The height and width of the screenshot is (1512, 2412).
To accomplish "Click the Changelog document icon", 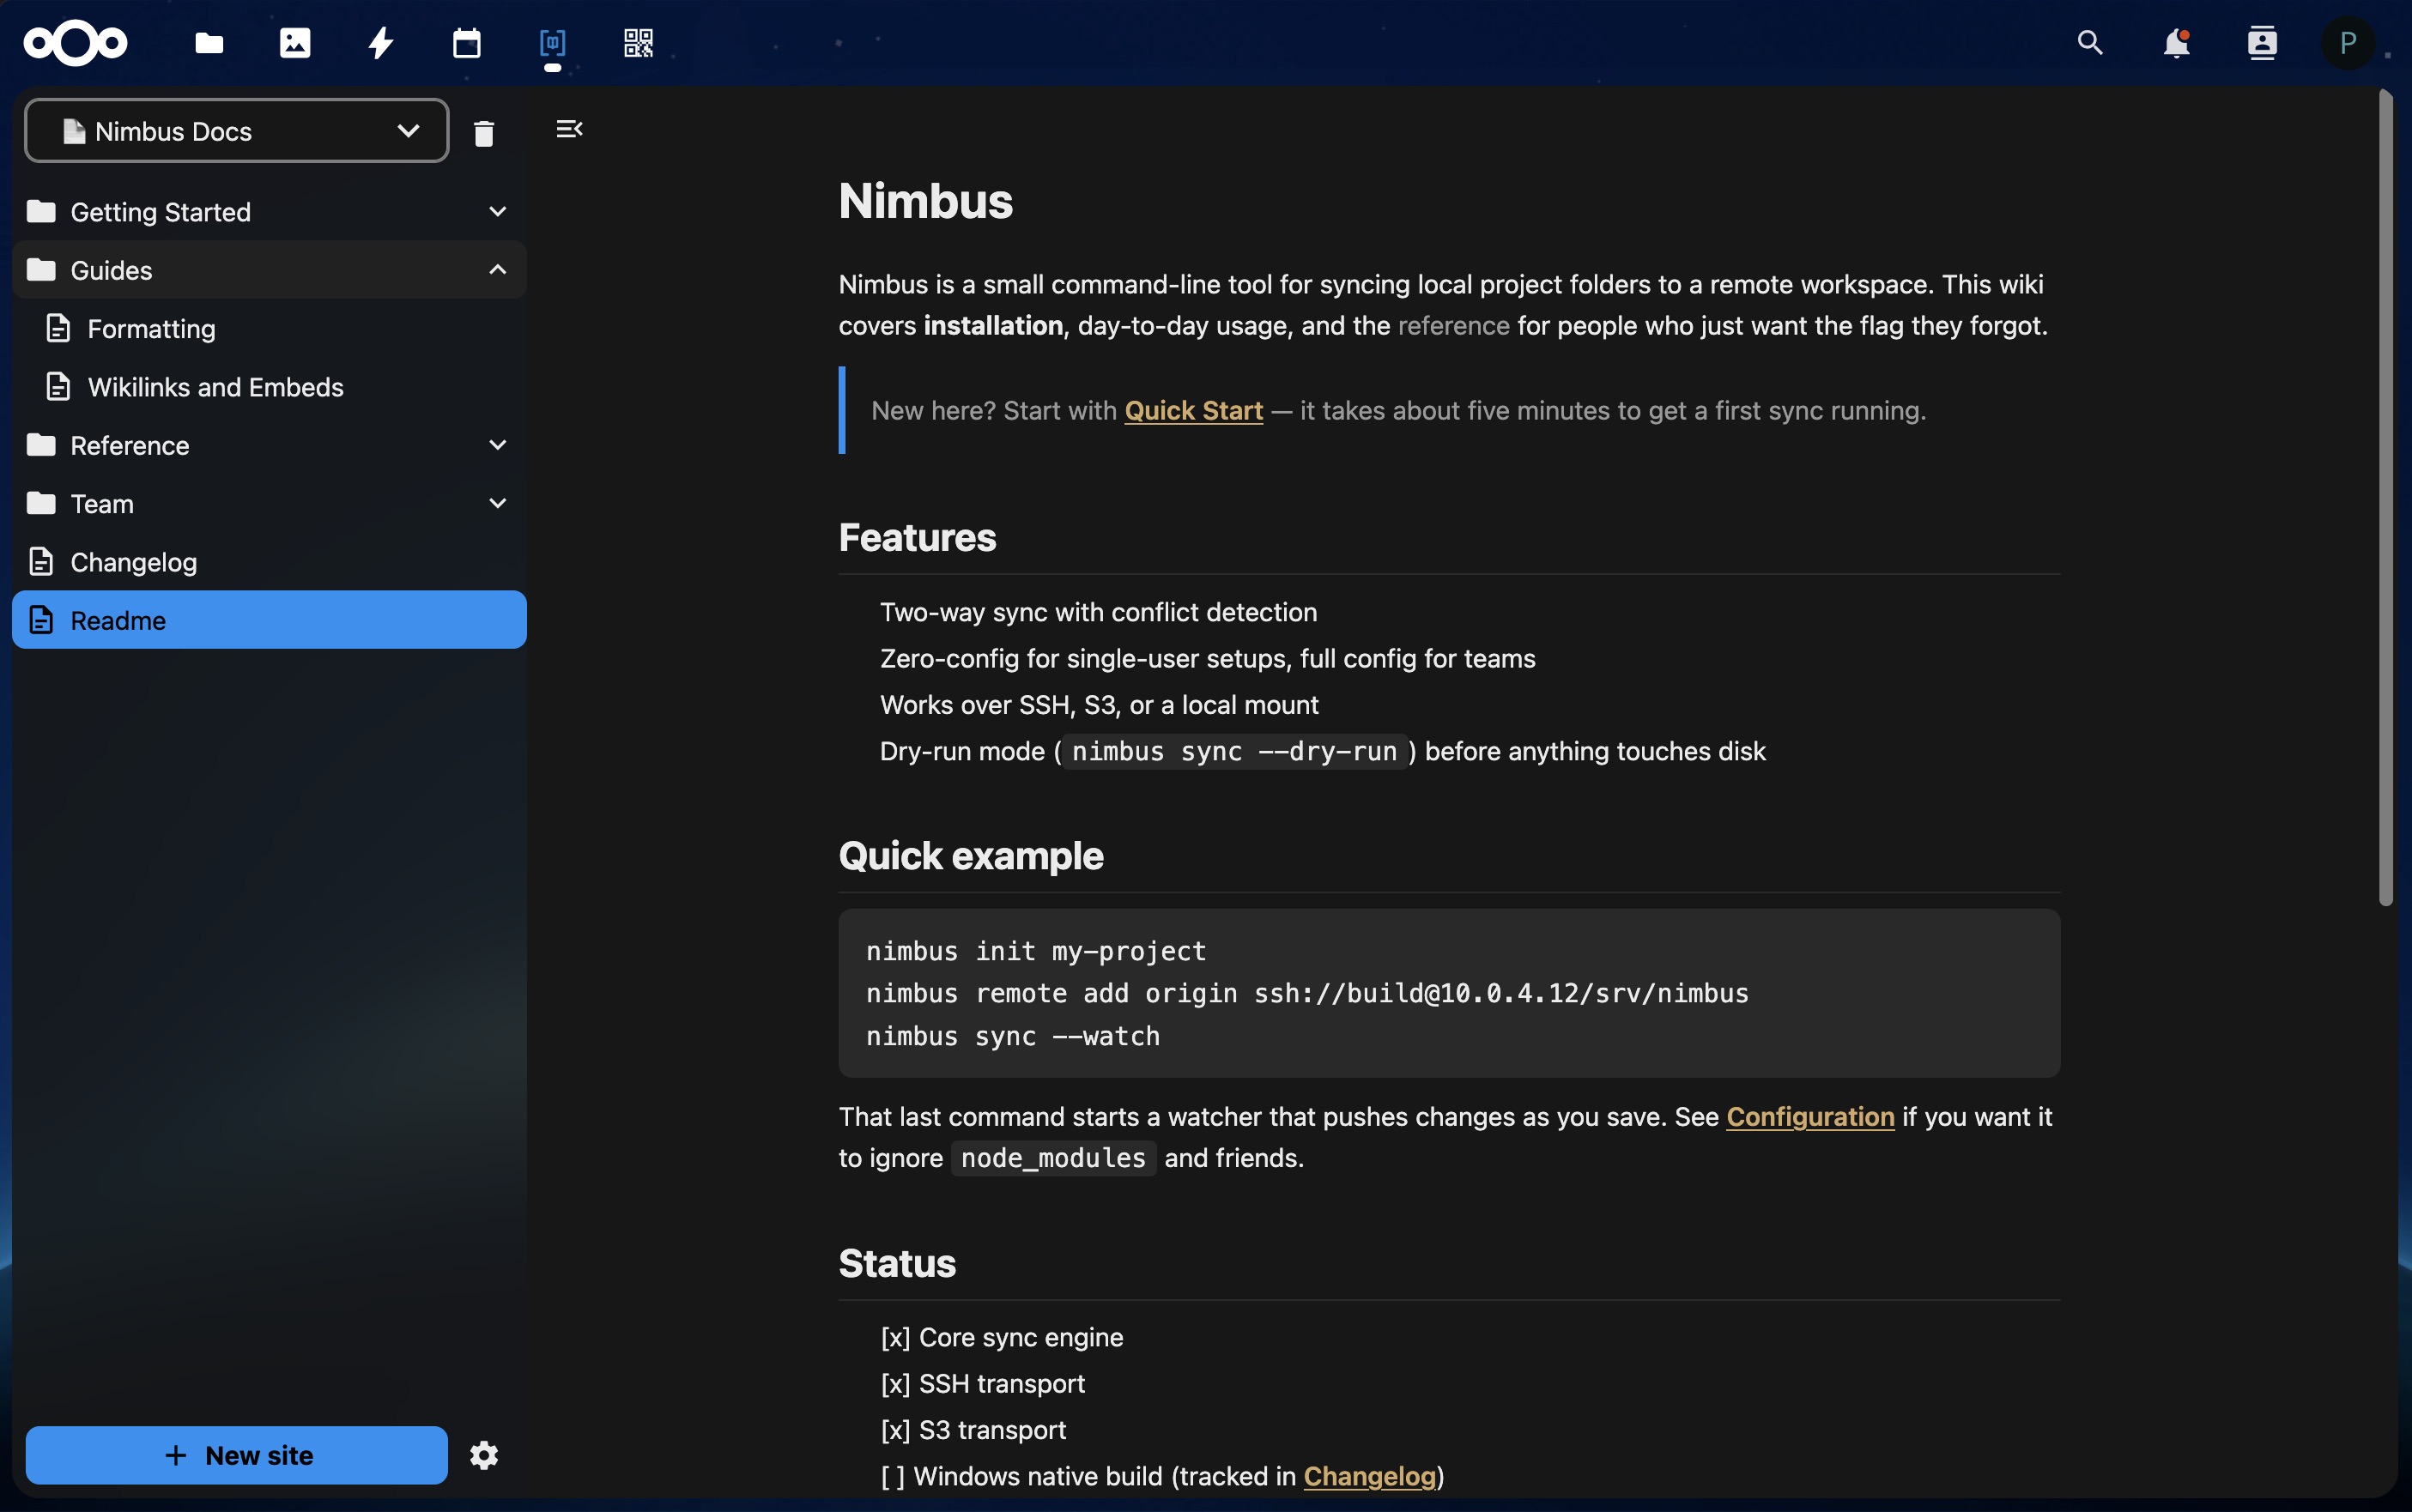I will point(41,561).
